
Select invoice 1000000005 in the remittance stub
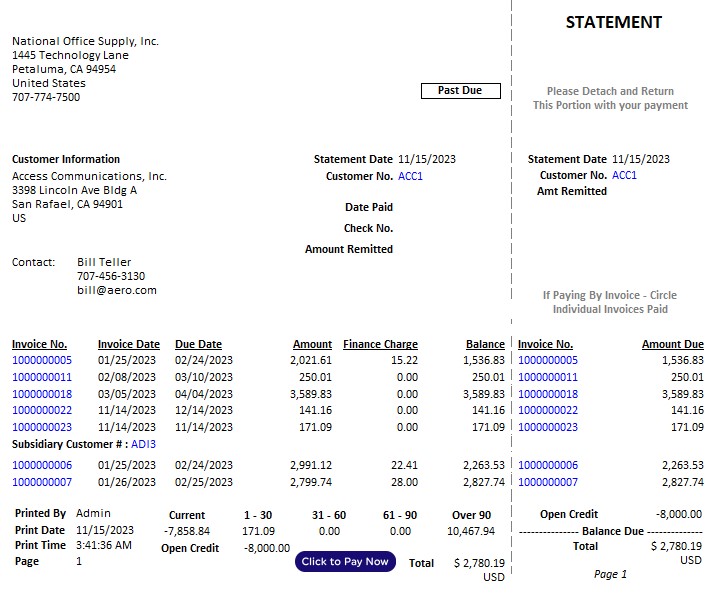(x=548, y=360)
